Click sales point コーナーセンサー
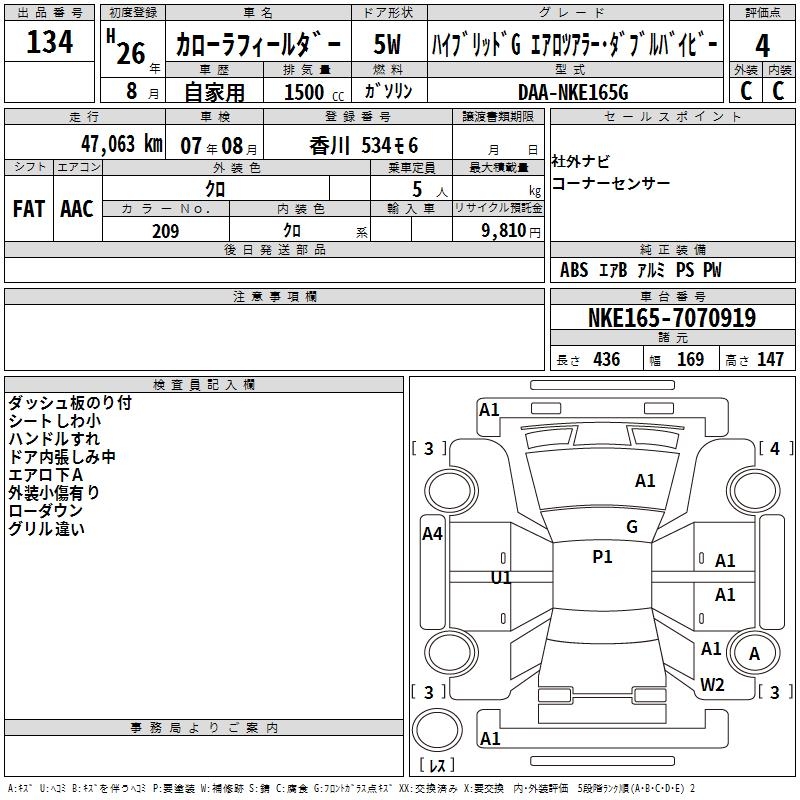This screenshot has height=800, width=800. click(x=611, y=183)
